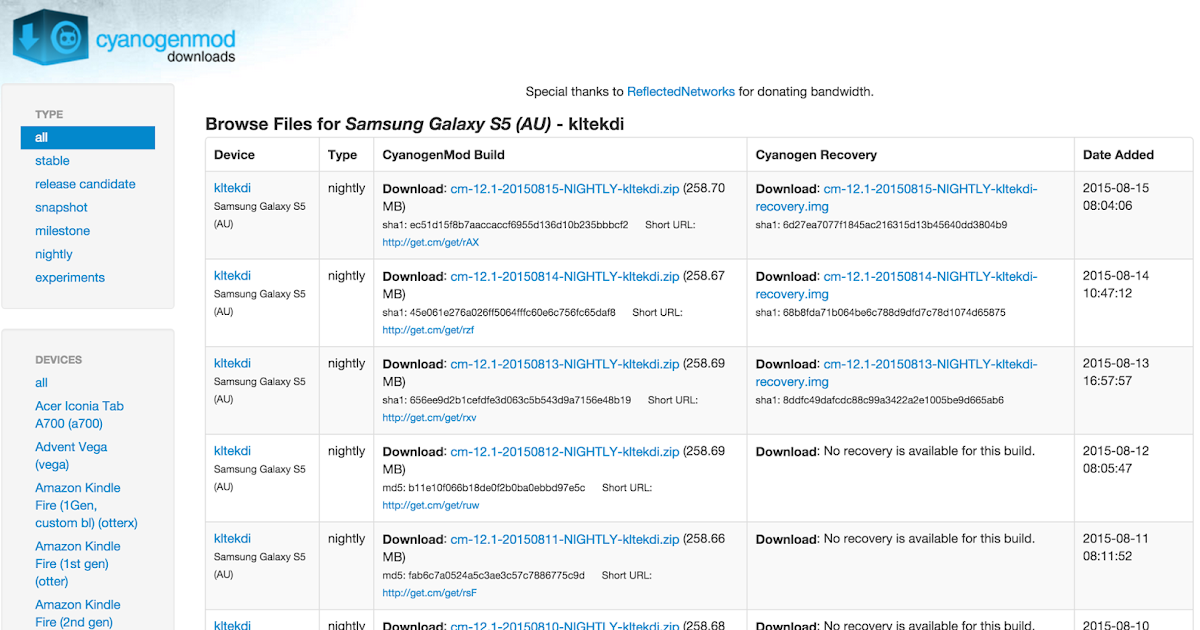This screenshot has height=630, width=1200.
Task: Click date '2015-08-11 08:11:52'
Action: [1116, 548]
